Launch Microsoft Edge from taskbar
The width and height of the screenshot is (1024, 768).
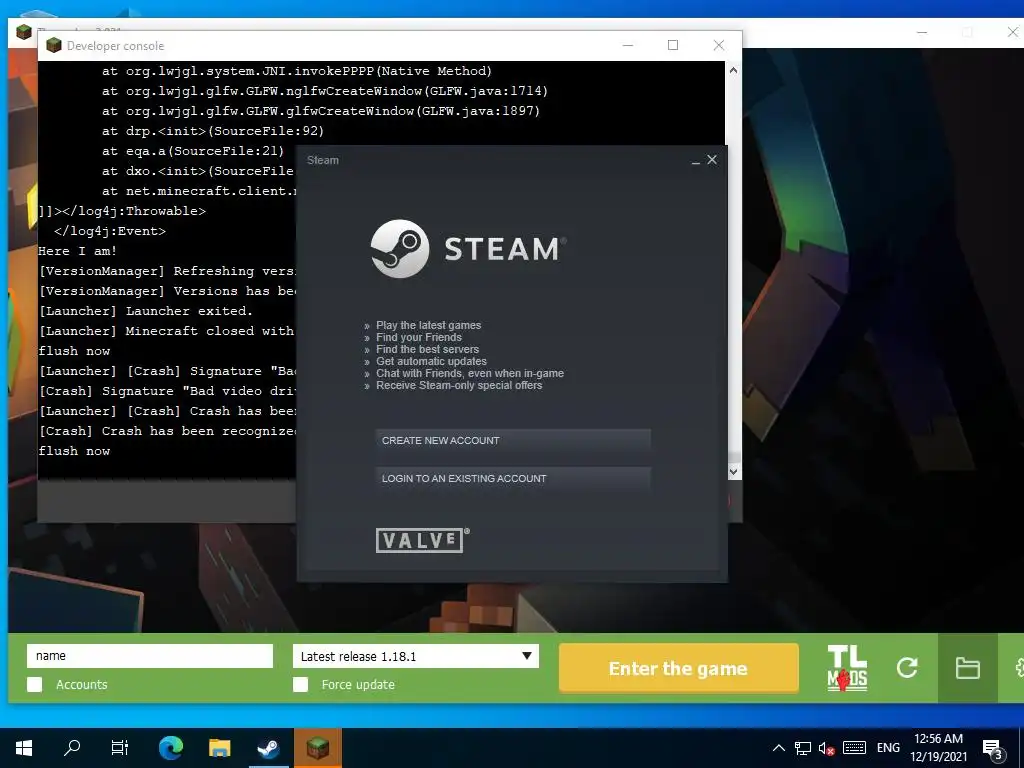tap(171, 748)
